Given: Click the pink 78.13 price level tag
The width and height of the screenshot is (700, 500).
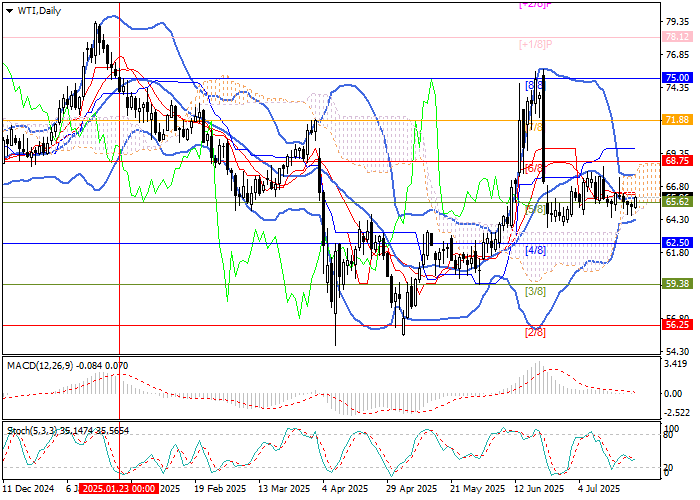Looking at the screenshot, I should [677, 36].
